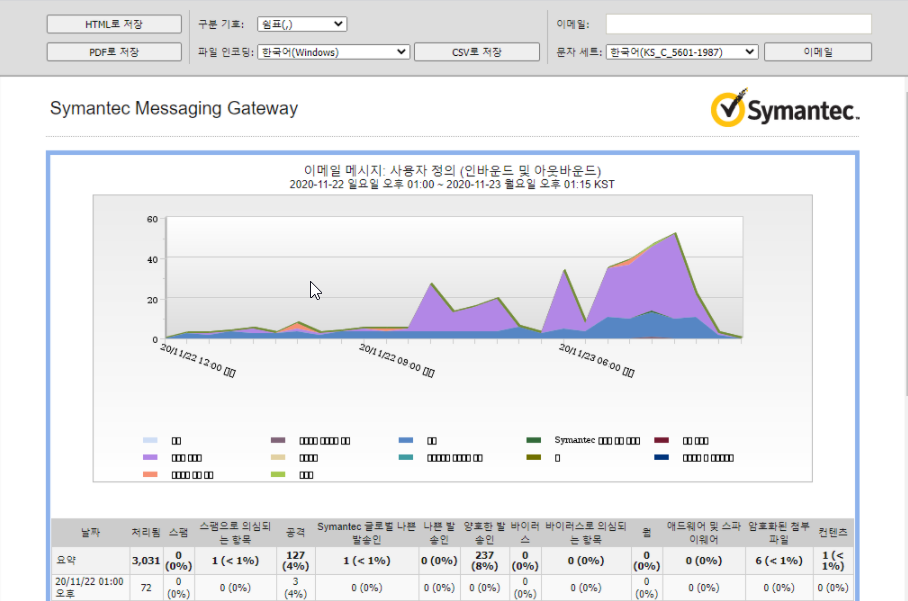Click the 60 value on y-axis
908x601 pixels.
(x=152, y=219)
